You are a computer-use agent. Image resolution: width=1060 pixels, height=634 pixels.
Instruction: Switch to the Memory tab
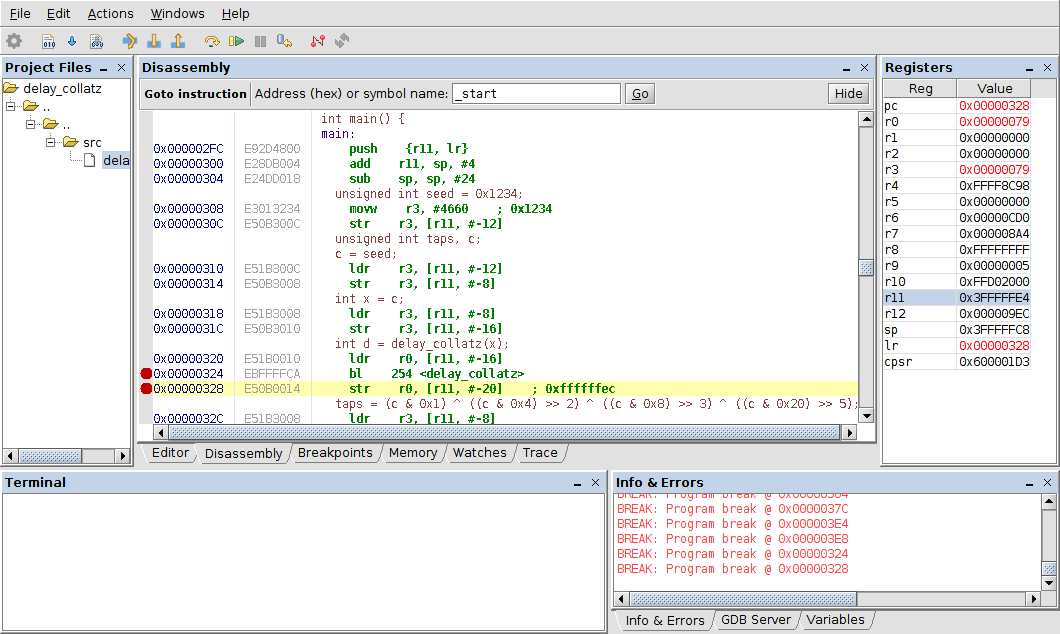(x=412, y=453)
